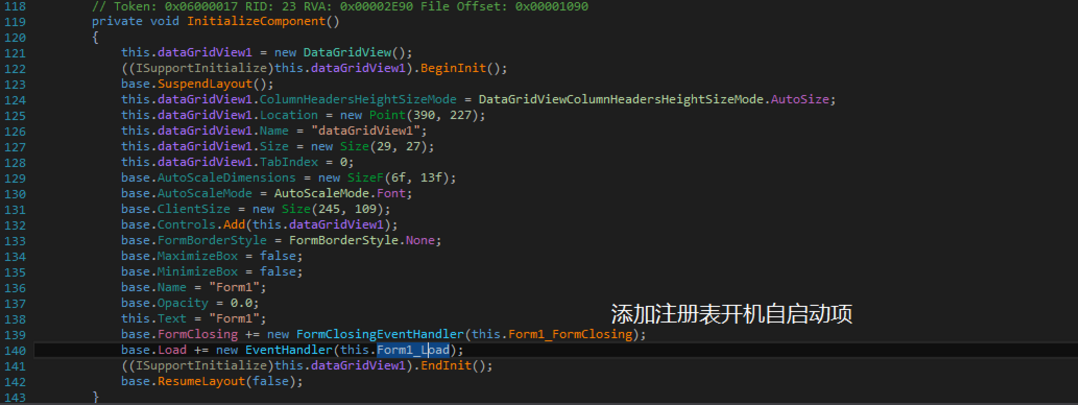Viewport: 1078px width, 406px height.
Task: Click DataGridViewColumnHeadersHeightSizeMode enum type name
Action: 622,100
